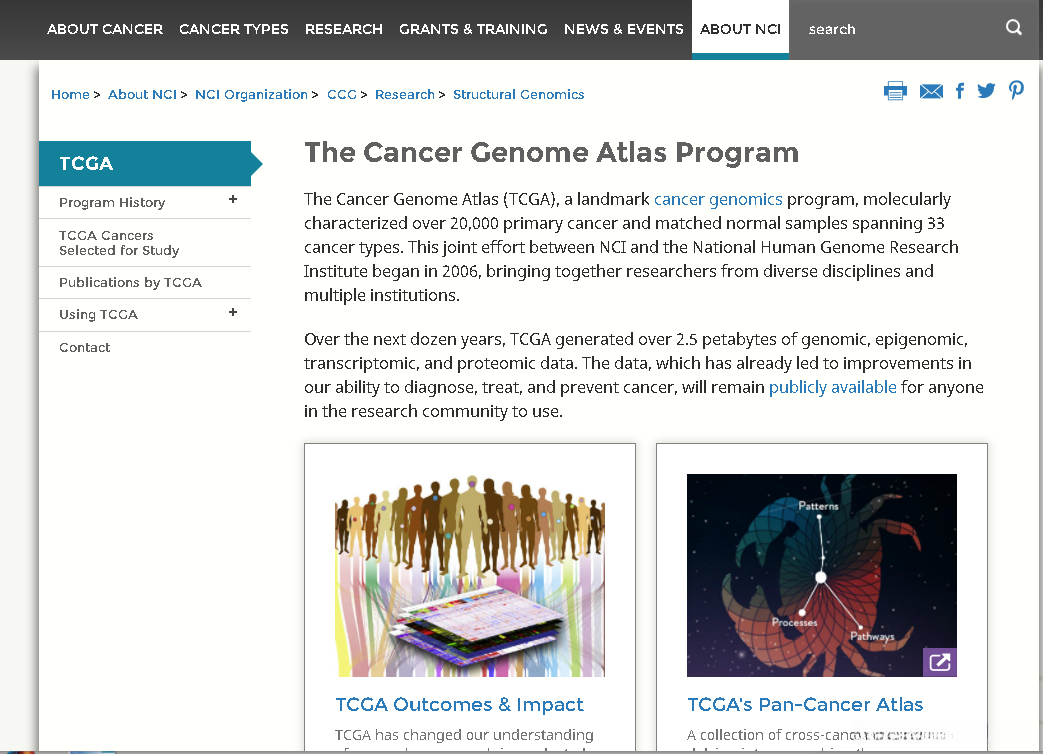Image resolution: width=1043 pixels, height=754 pixels.
Task: Share page on Pinterest icon
Action: pyautogui.click(x=1016, y=91)
